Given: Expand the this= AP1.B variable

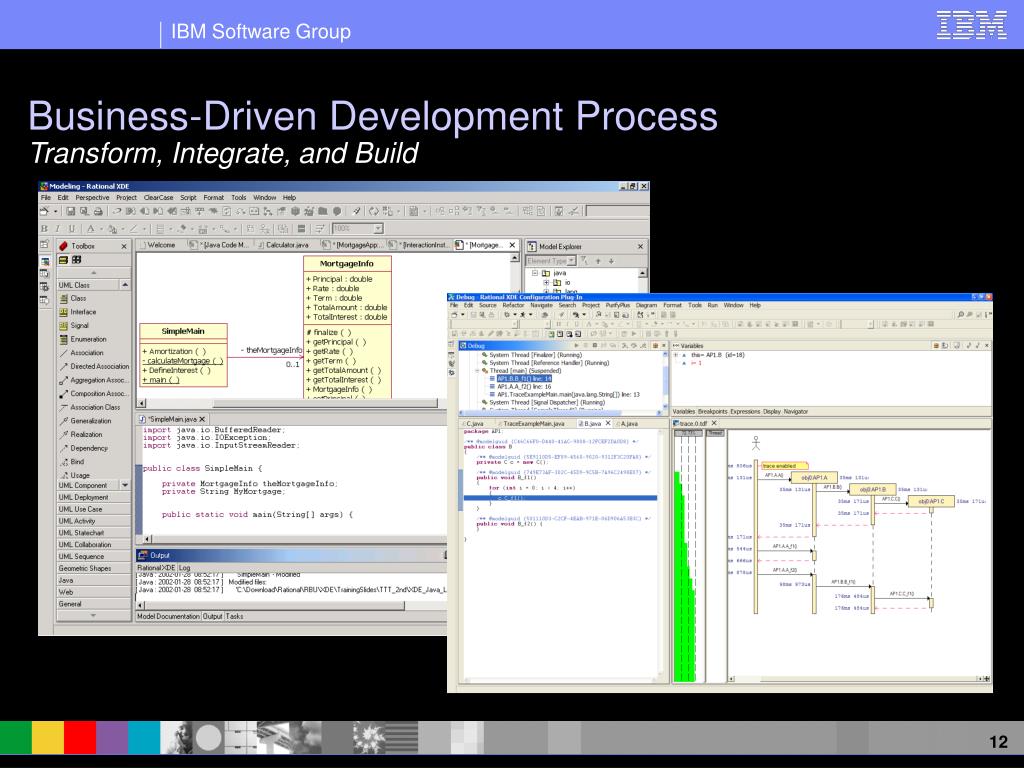Looking at the screenshot, I should coord(676,355).
